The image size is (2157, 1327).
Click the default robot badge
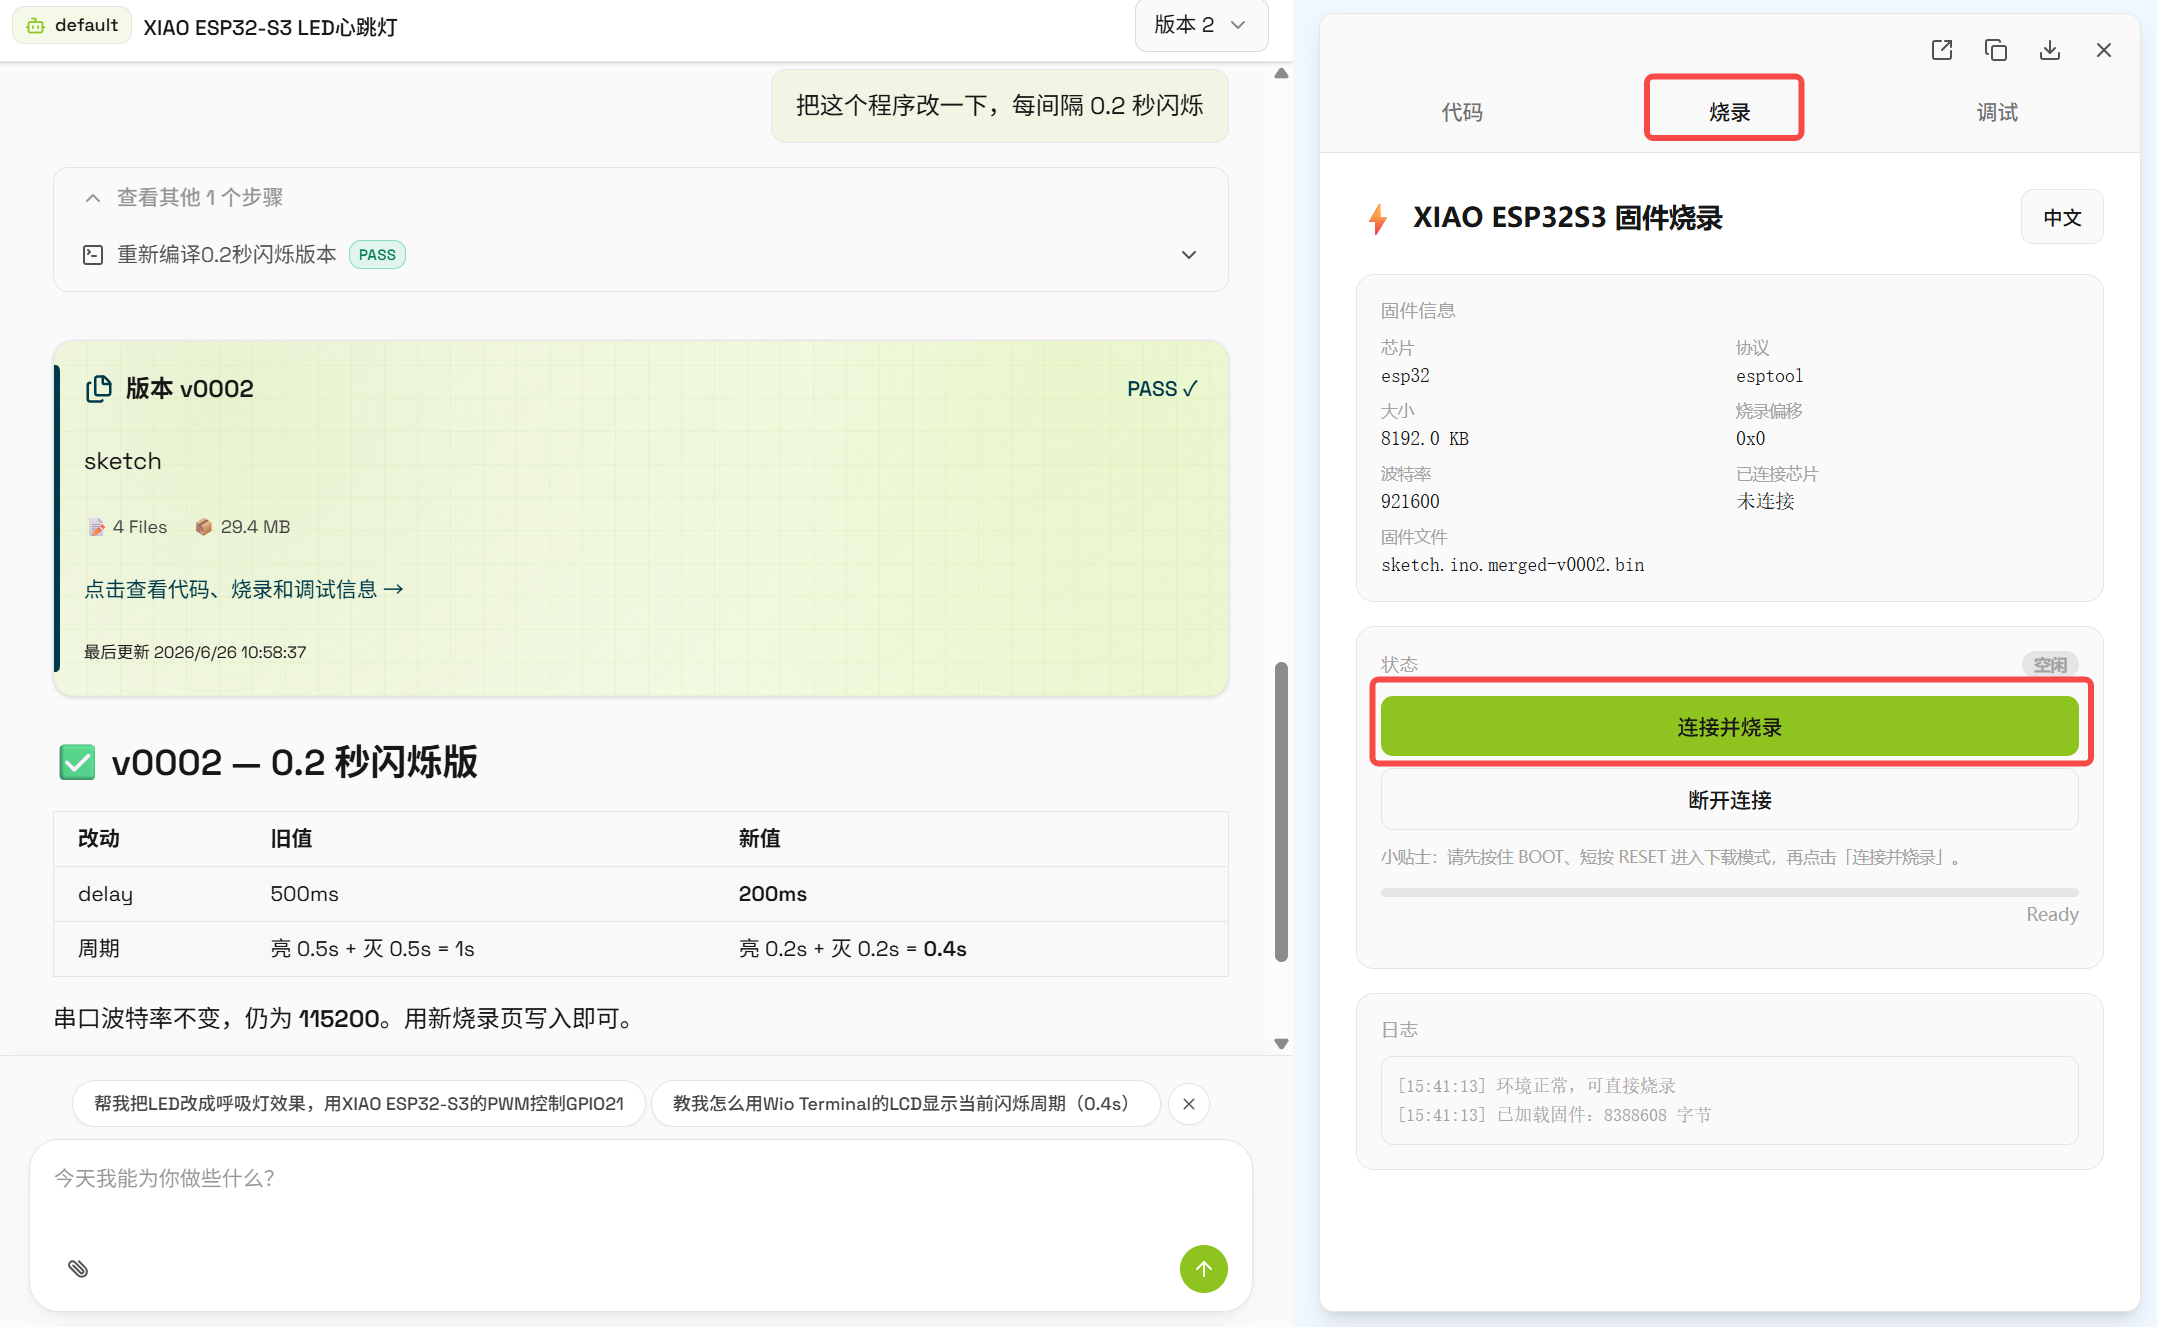[72, 26]
